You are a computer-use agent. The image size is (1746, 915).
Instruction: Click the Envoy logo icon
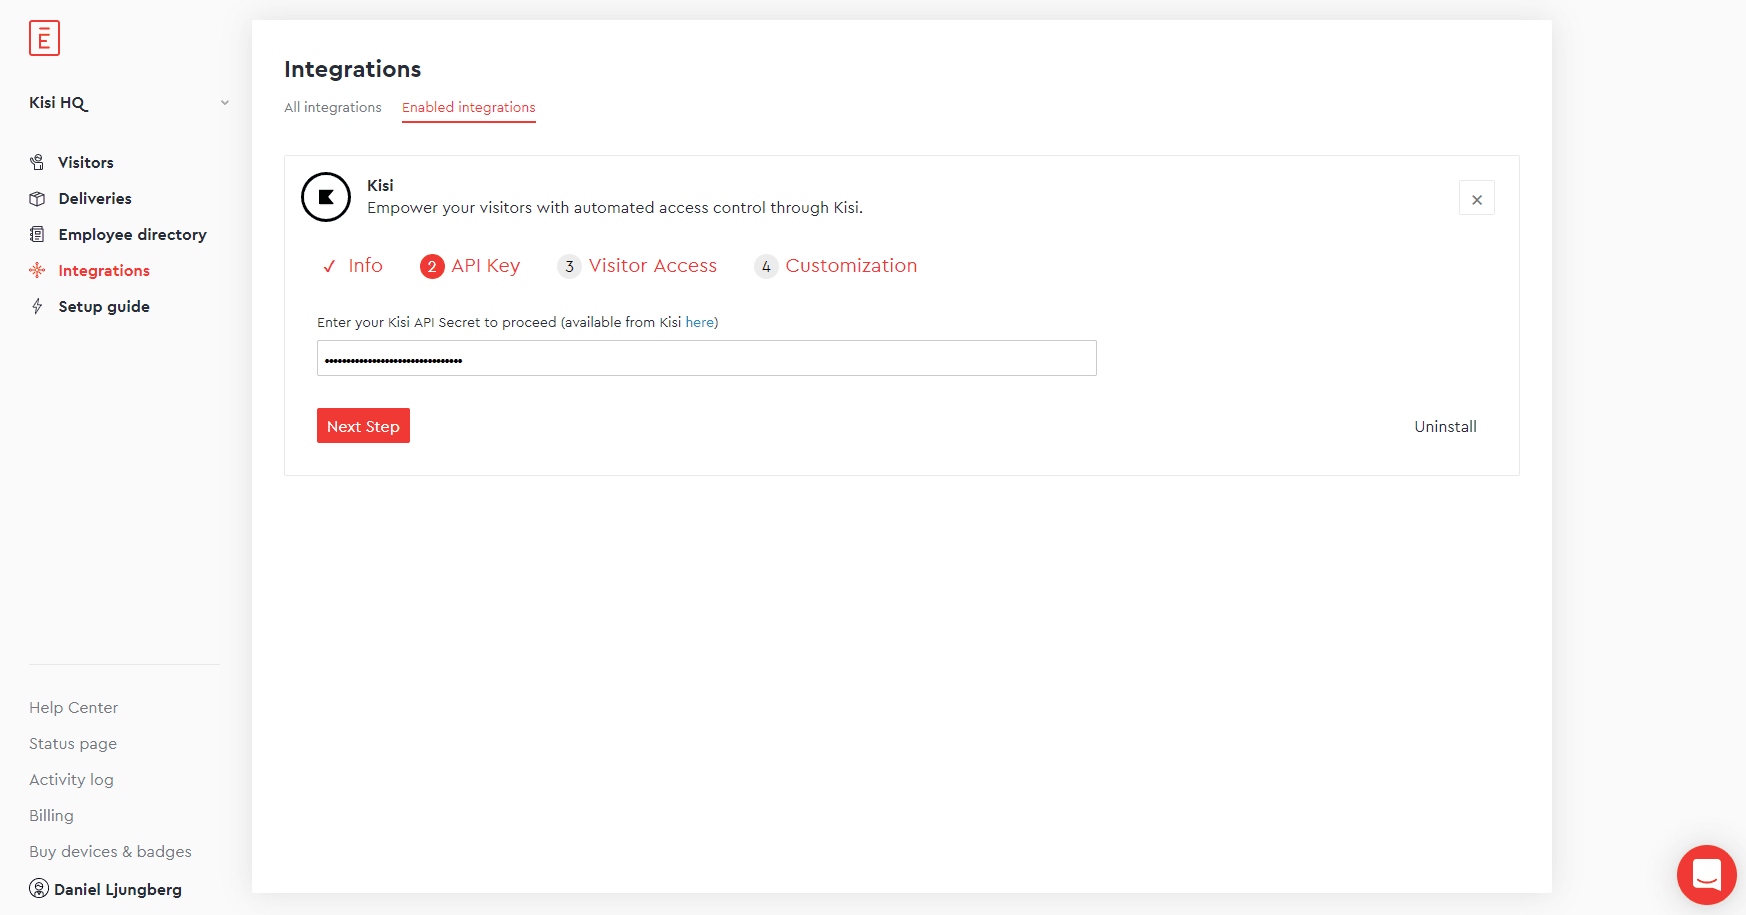(x=44, y=38)
